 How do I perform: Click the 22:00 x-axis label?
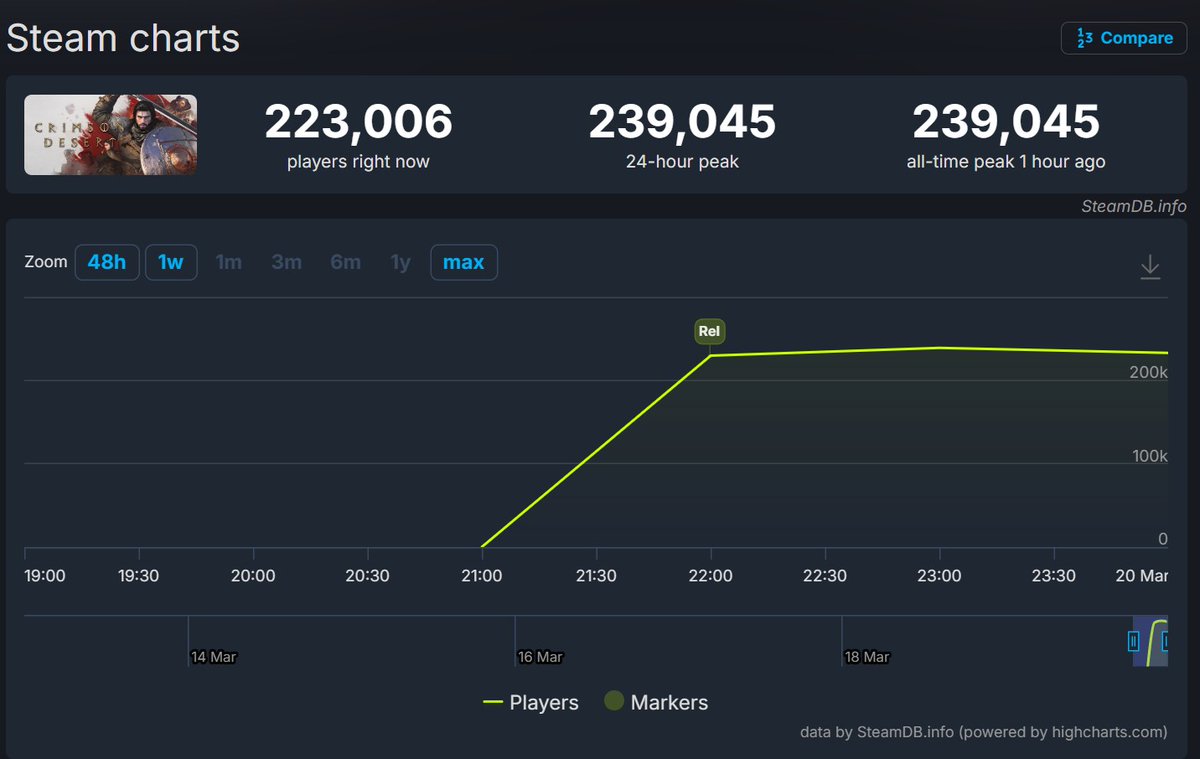pyautogui.click(x=710, y=576)
